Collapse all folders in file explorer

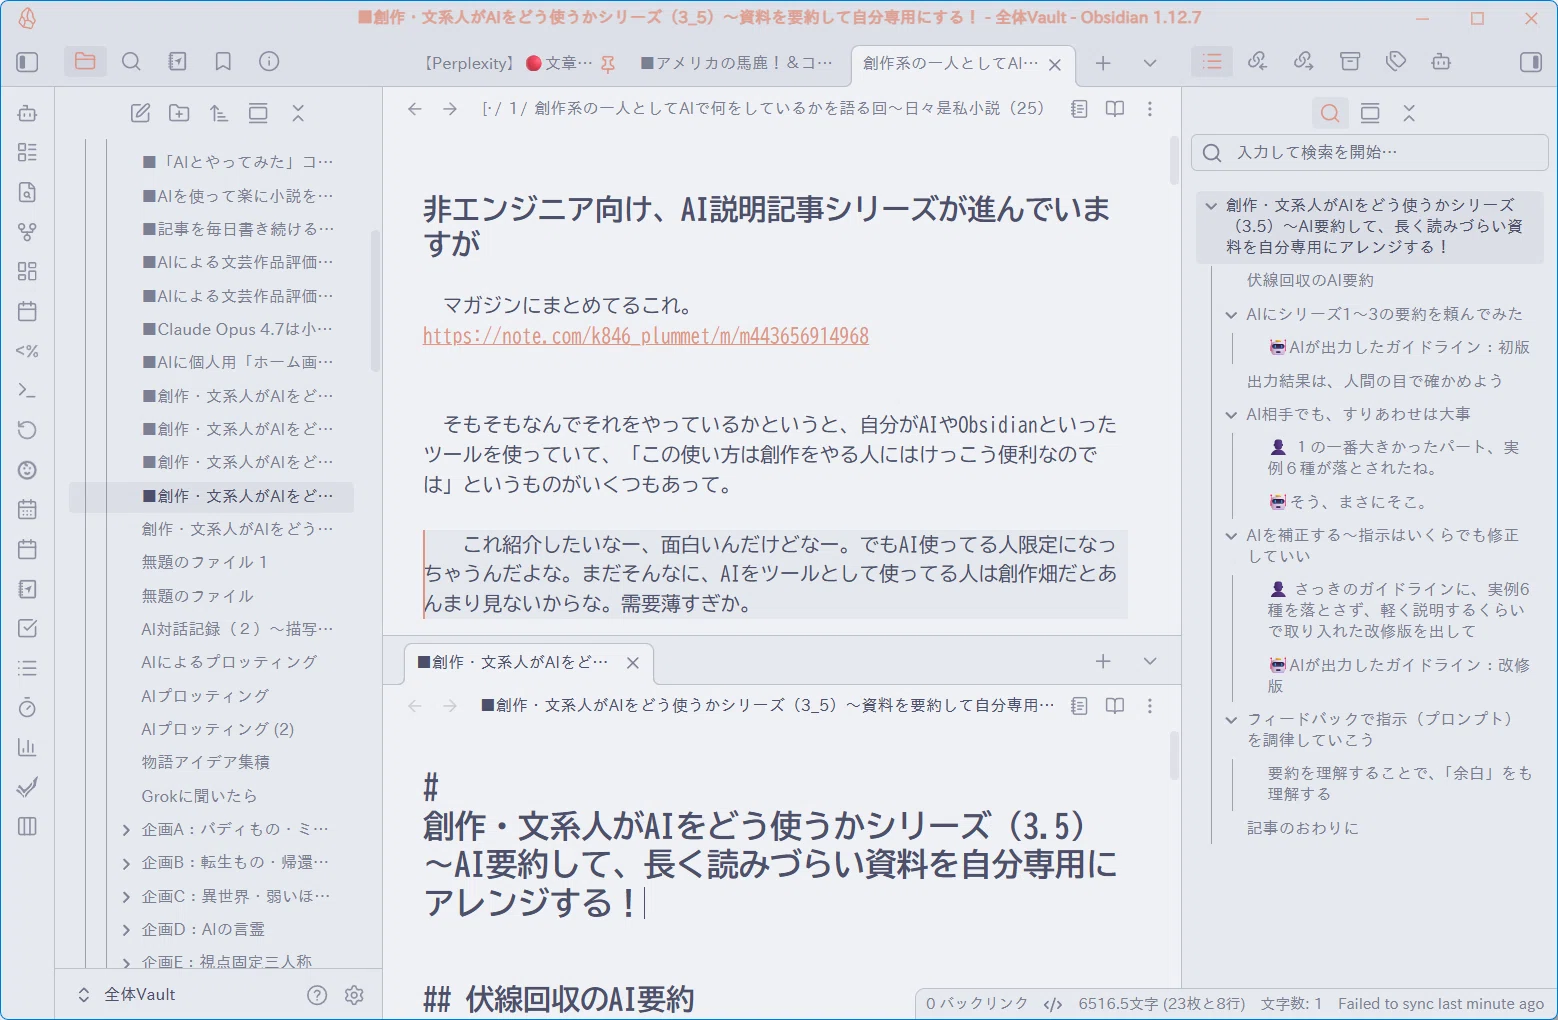(297, 113)
